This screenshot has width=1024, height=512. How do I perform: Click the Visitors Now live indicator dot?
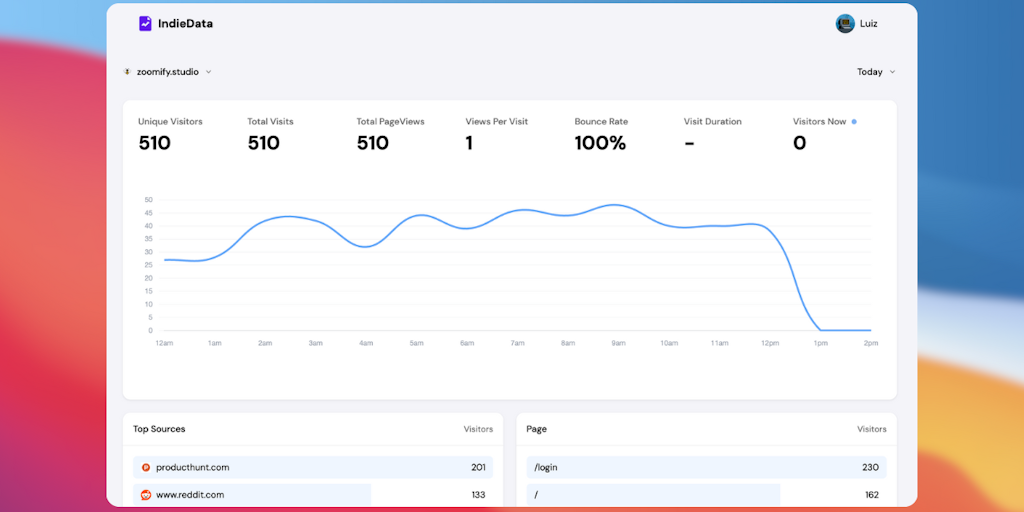tap(854, 121)
